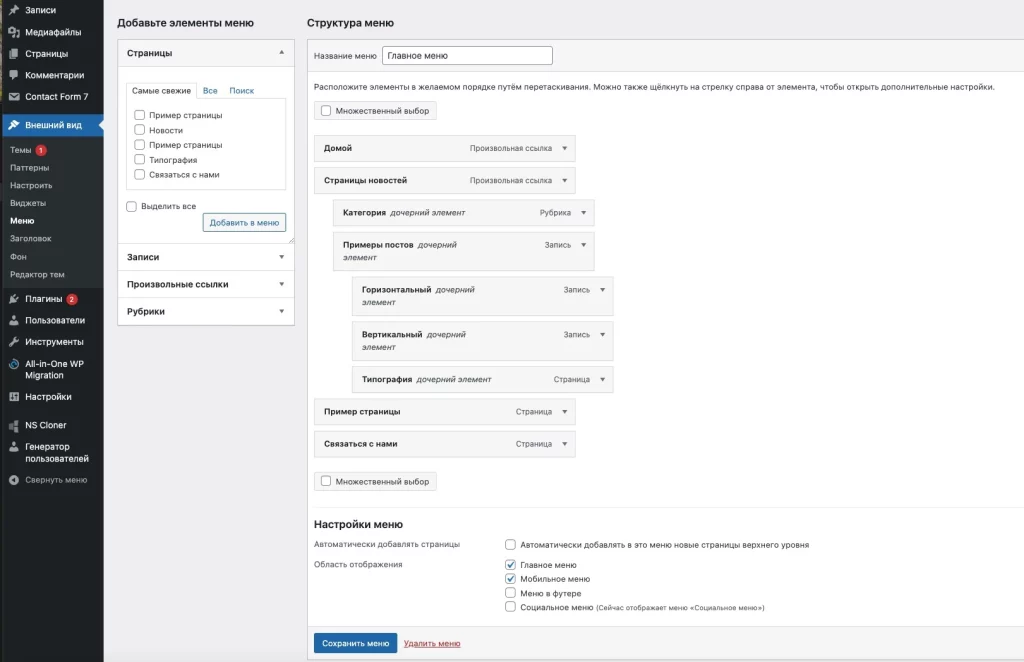Click the Comments icon in sidebar
Viewport: 1024px width, 662px height.
click(14, 75)
